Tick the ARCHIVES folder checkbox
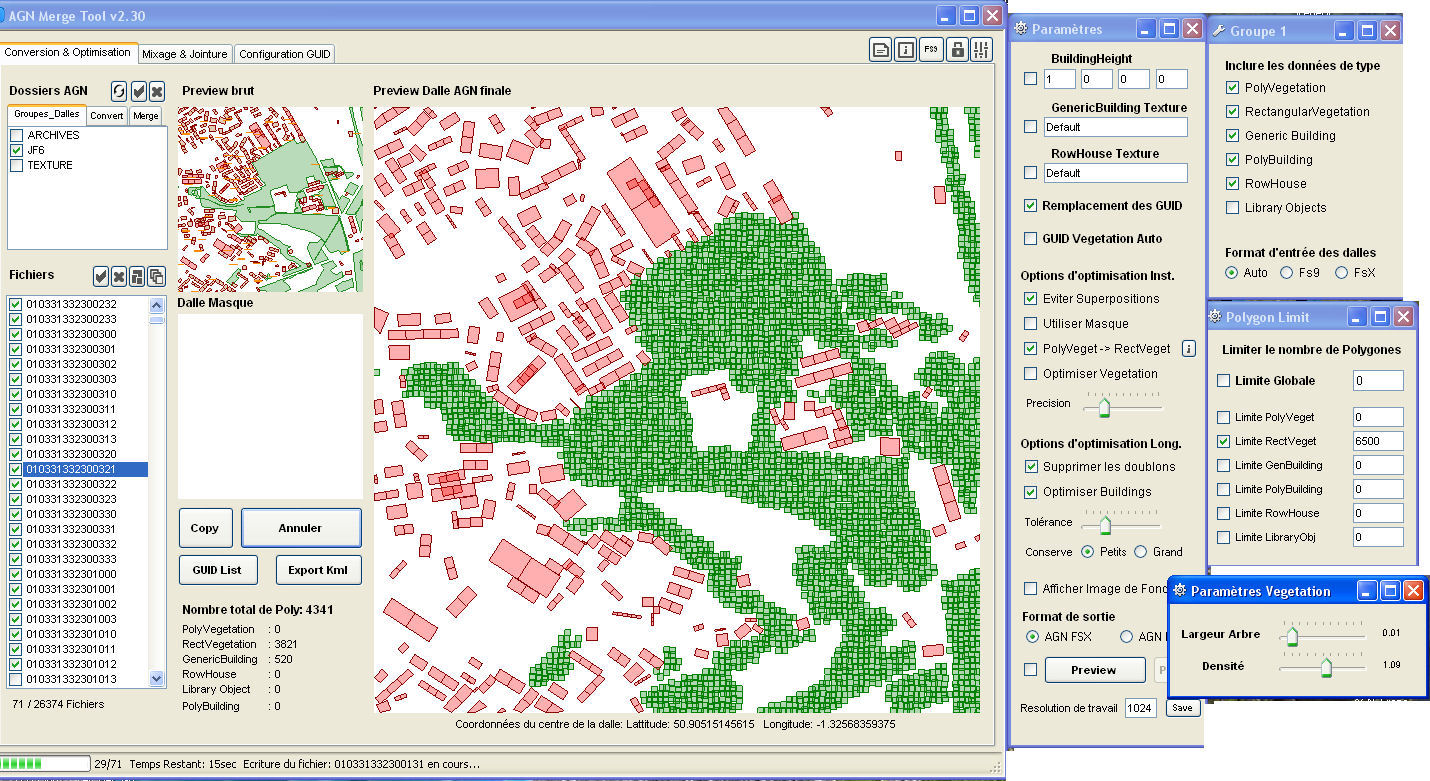Screen dimensions: 1430x781 pyautogui.click(x=17, y=135)
